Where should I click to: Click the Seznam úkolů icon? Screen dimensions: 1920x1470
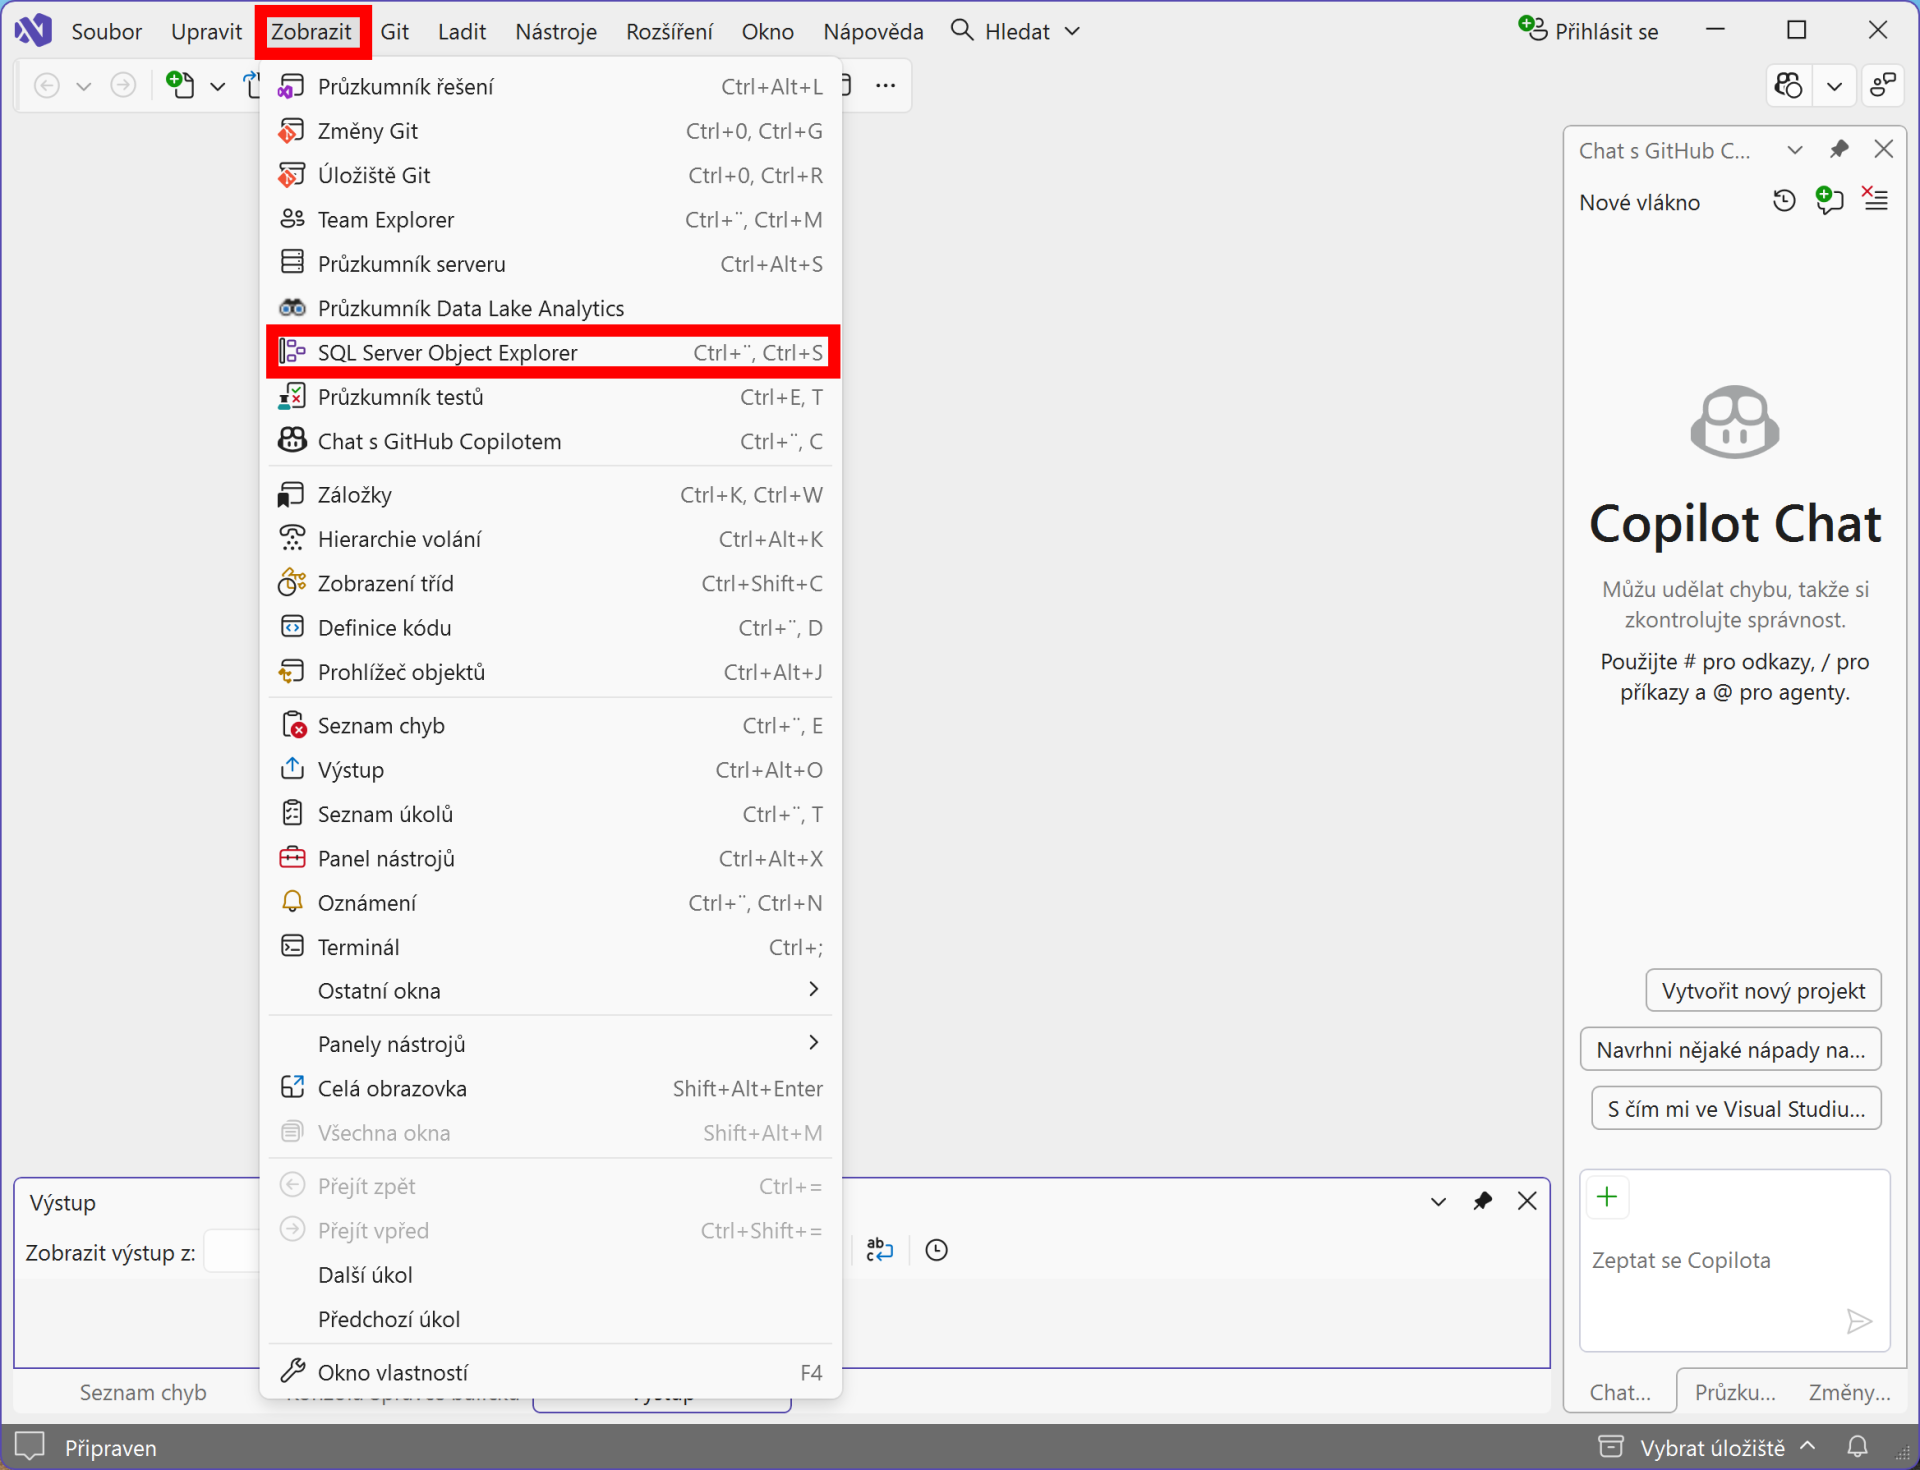[292, 814]
